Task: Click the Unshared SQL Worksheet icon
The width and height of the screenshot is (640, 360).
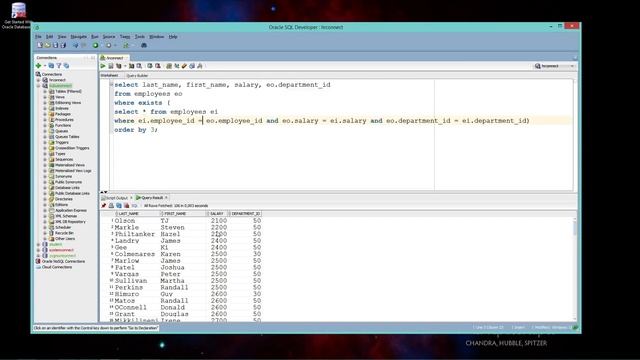Action: pos(169,66)
